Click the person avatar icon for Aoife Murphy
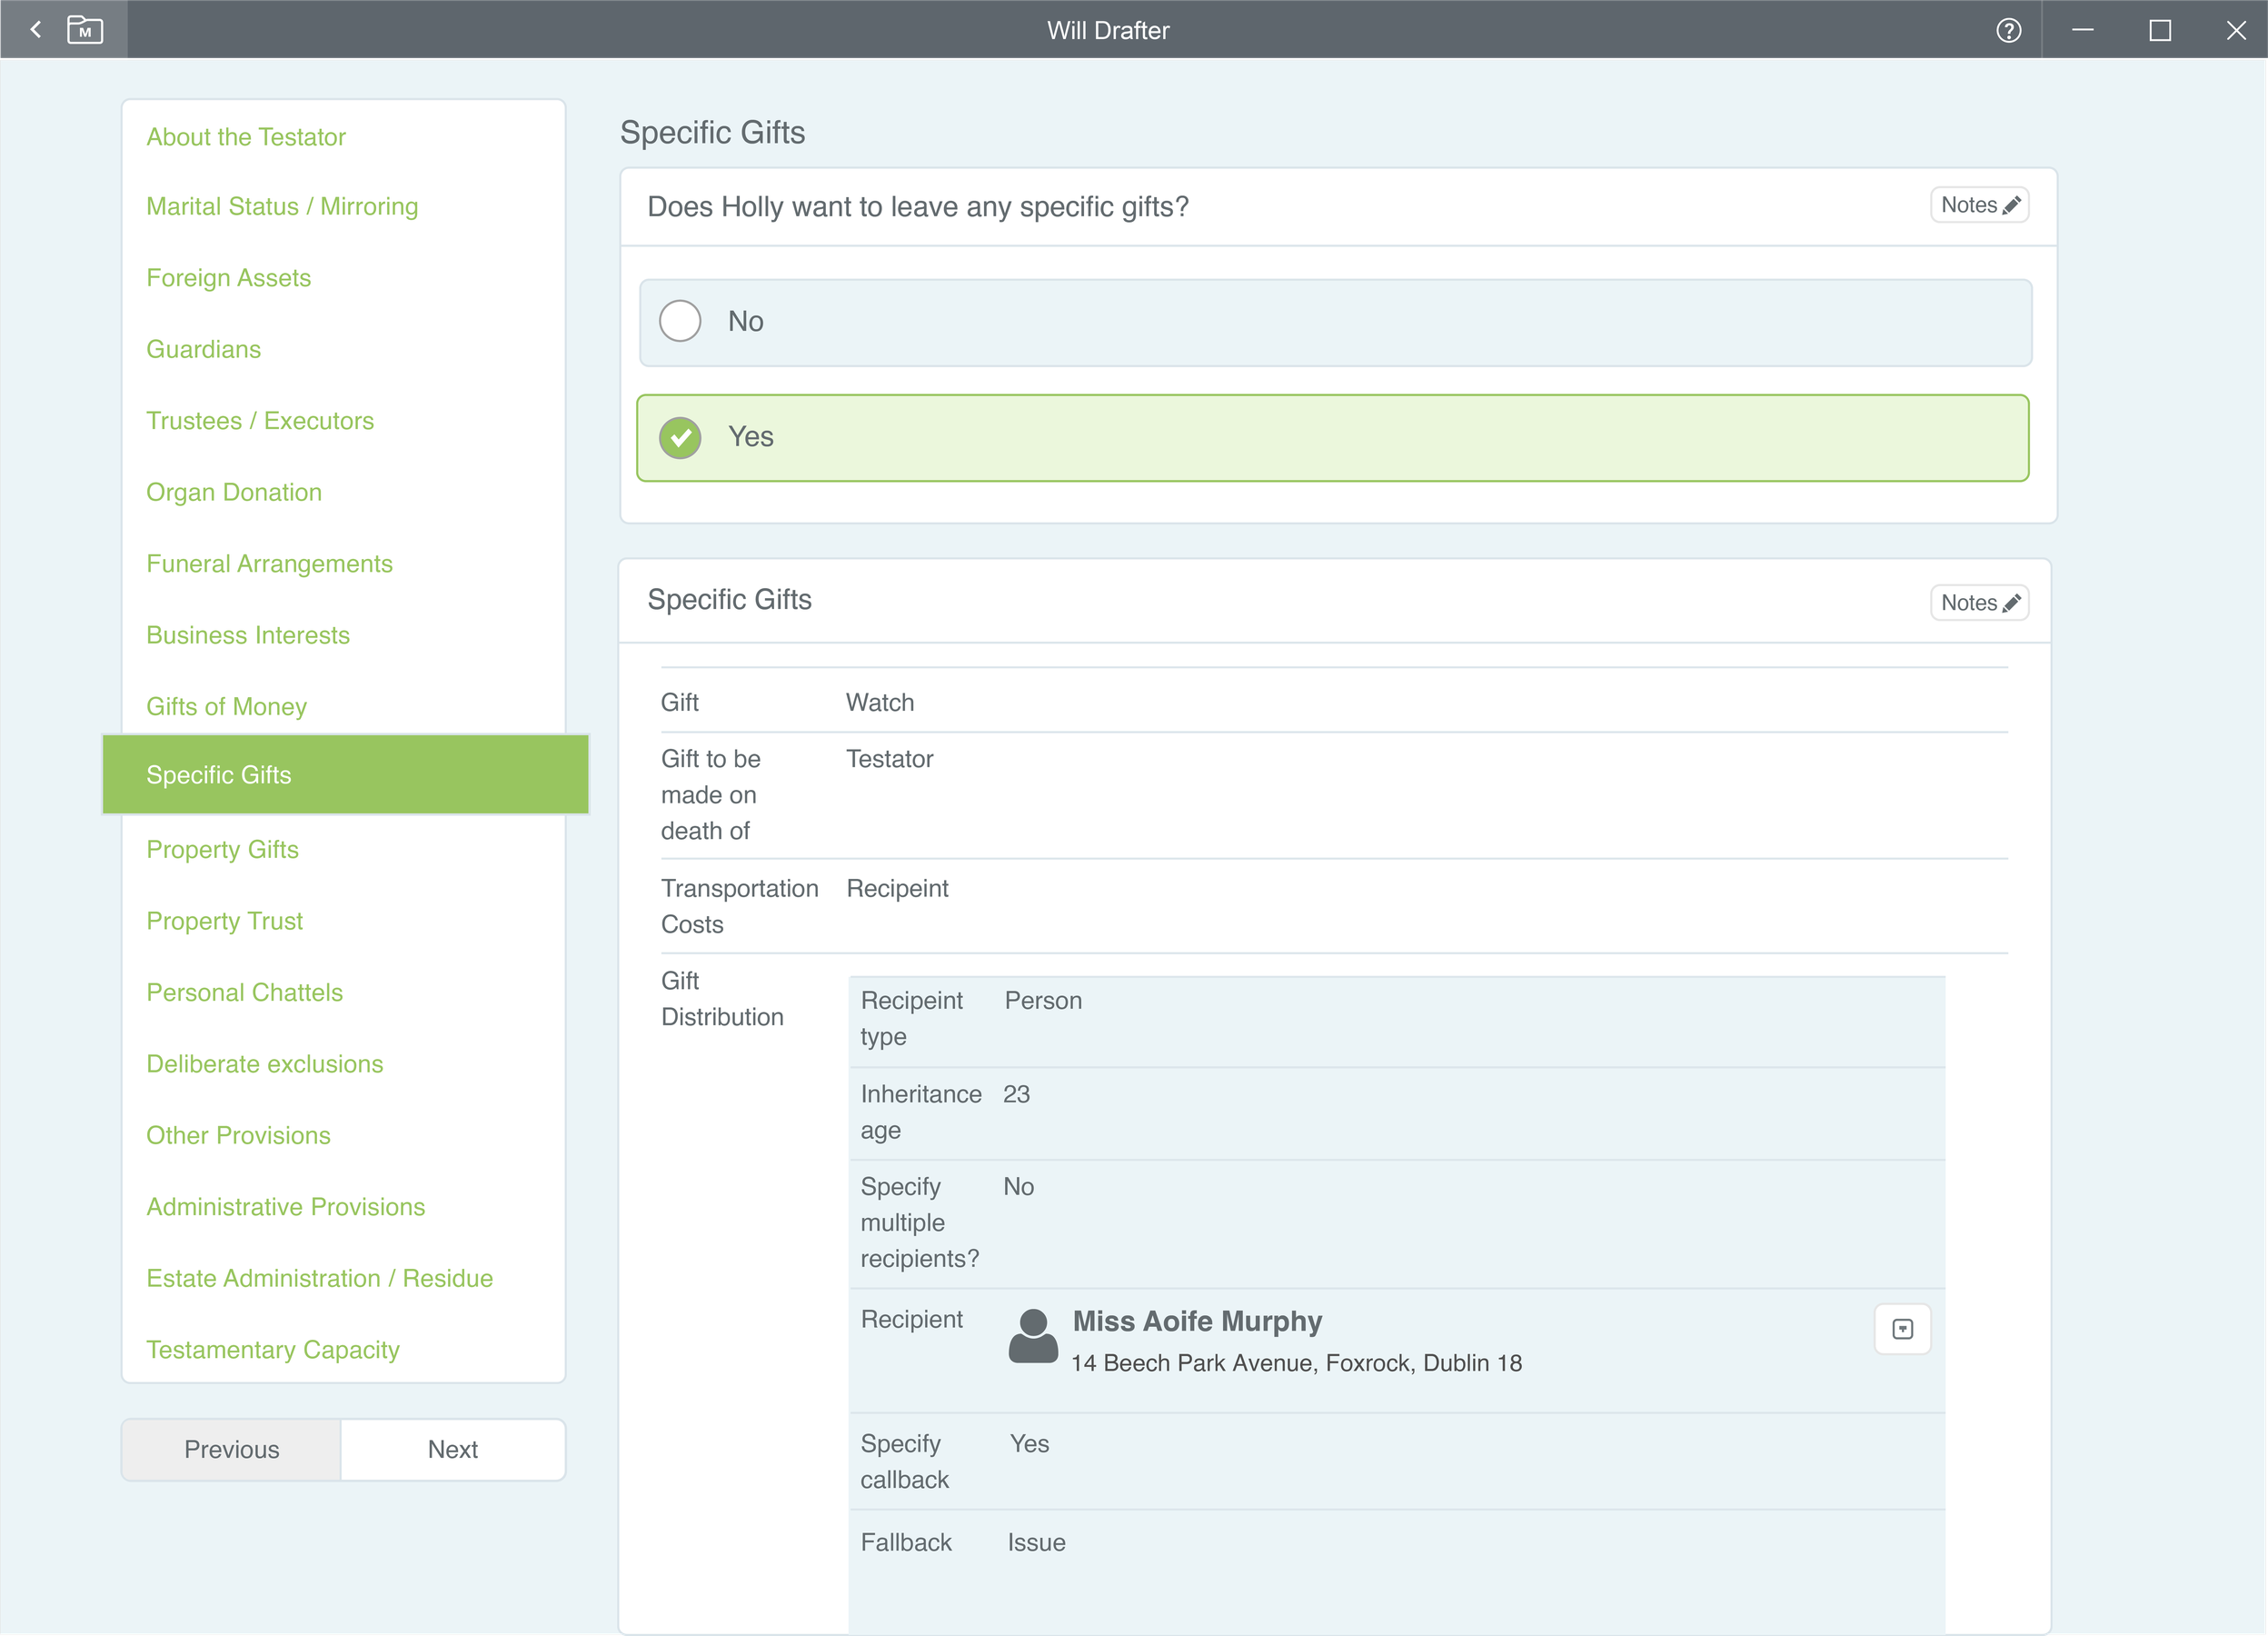 point(1033,1336)
